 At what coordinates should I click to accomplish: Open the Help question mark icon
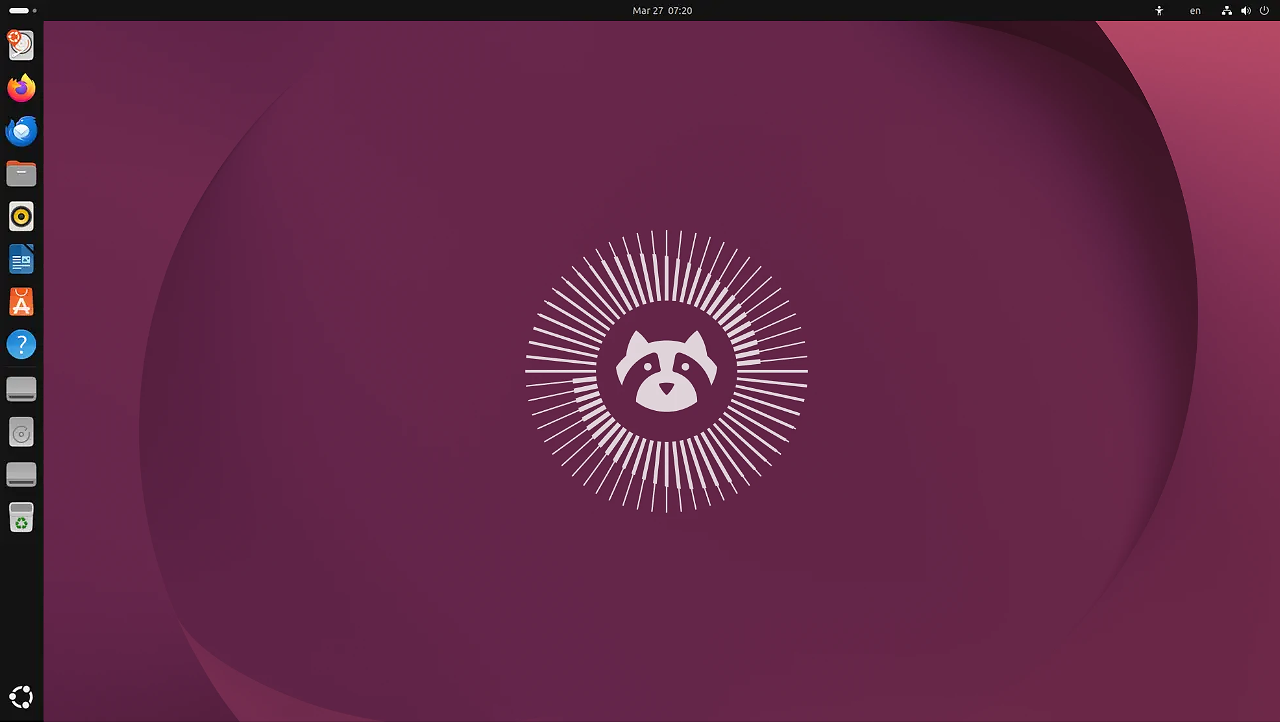pyautogui.click(x=21, y=345)
